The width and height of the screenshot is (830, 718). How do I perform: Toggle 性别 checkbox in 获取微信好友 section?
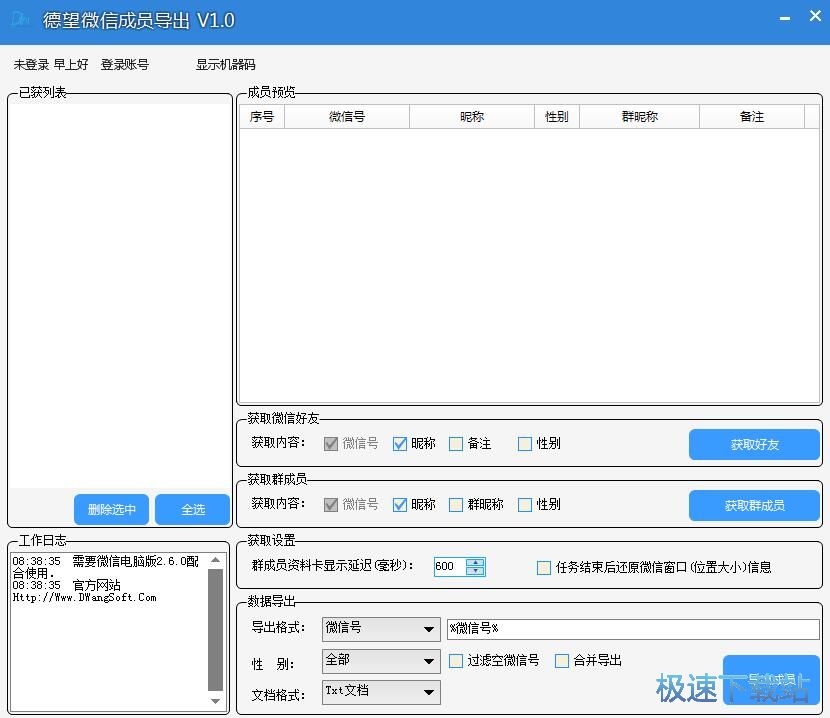pyautogui.click(x=525, y=444)
